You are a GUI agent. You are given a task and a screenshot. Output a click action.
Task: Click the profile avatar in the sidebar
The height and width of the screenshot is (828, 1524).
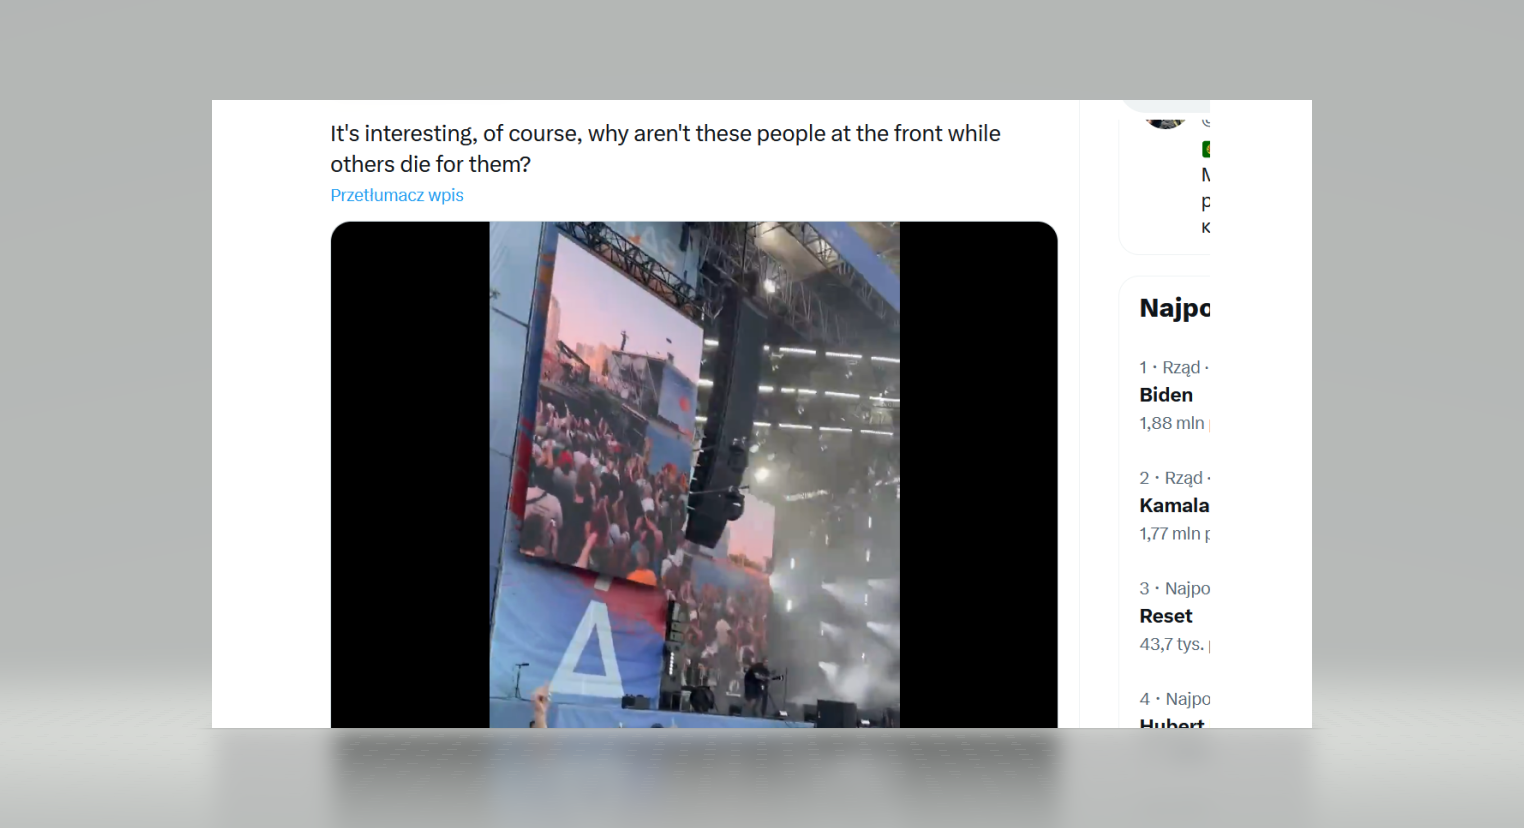coord(1165,121)
